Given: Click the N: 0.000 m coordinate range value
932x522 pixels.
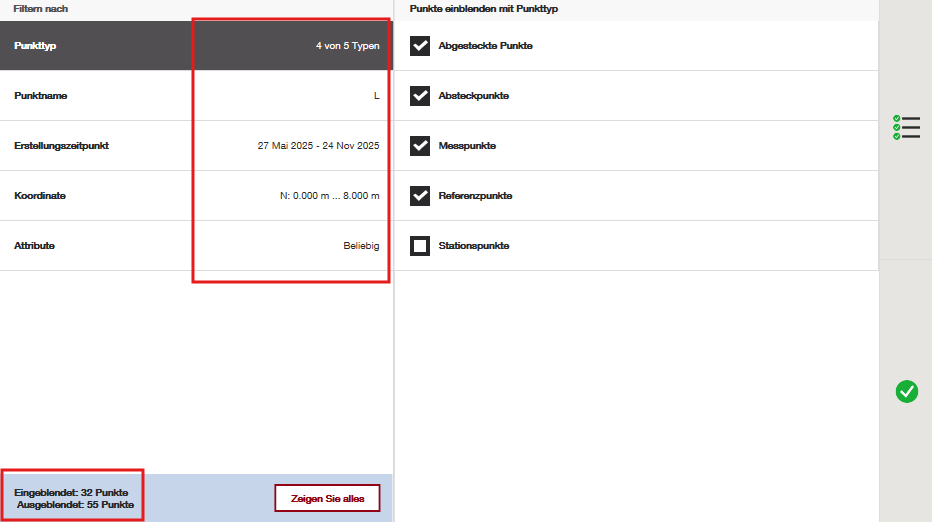Looking at the screenshot, I should click(329, 196).
